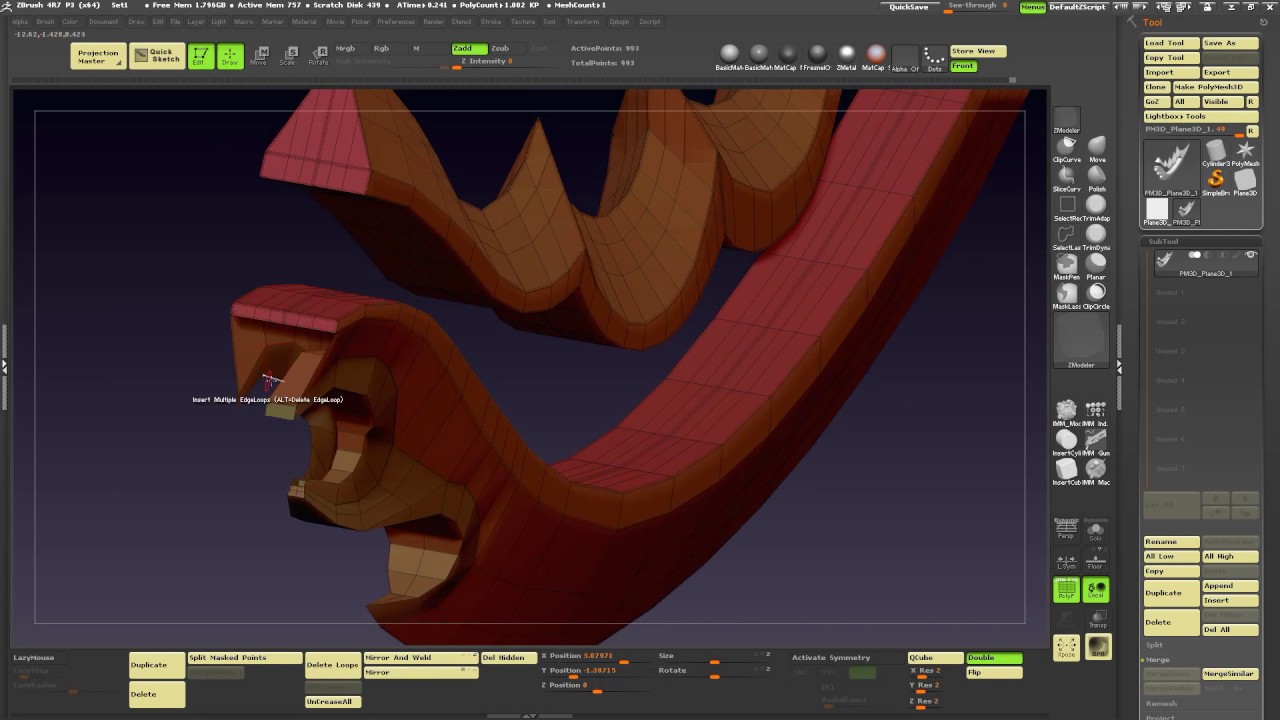Click the Move transform mode icon
Viewport: 1280px width, 720px height.
259,56
